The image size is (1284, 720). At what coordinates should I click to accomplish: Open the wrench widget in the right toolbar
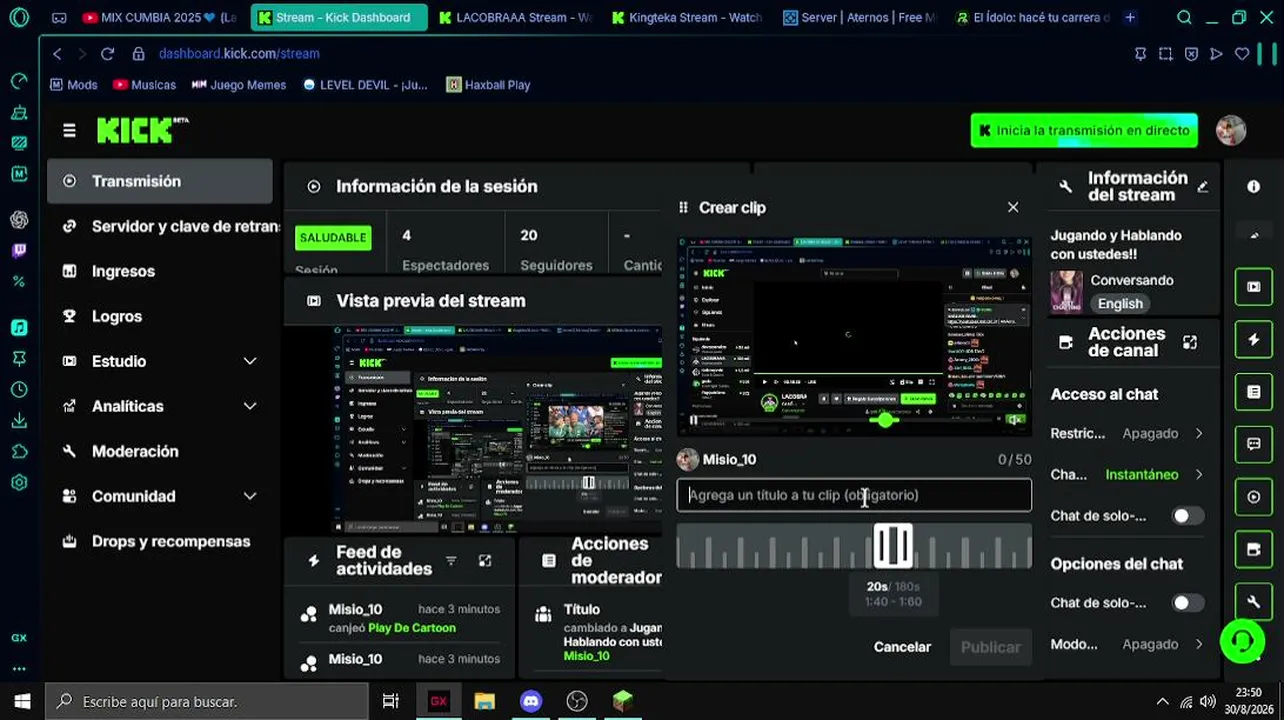click(x=1254, y=601)
